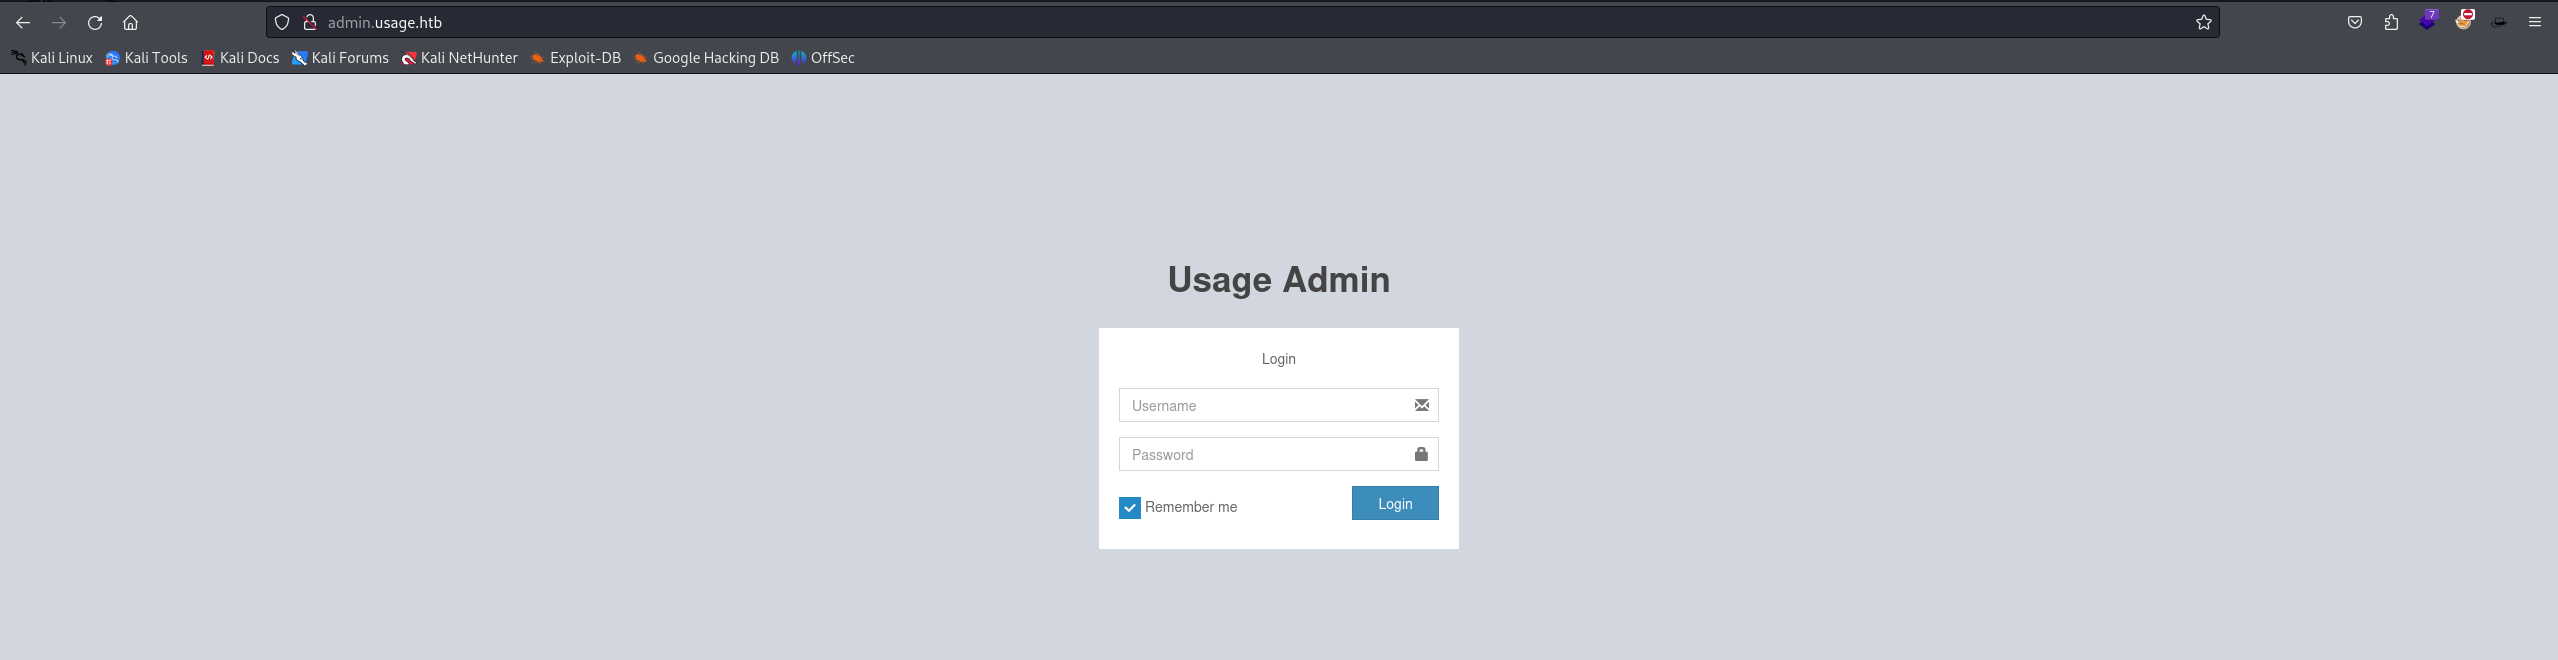
Task: Open the Kali NetHunter bookmark
Action: point(459,58)
